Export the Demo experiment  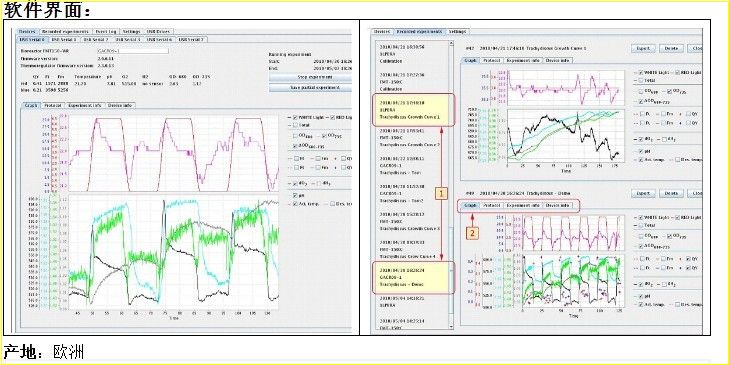643,193
